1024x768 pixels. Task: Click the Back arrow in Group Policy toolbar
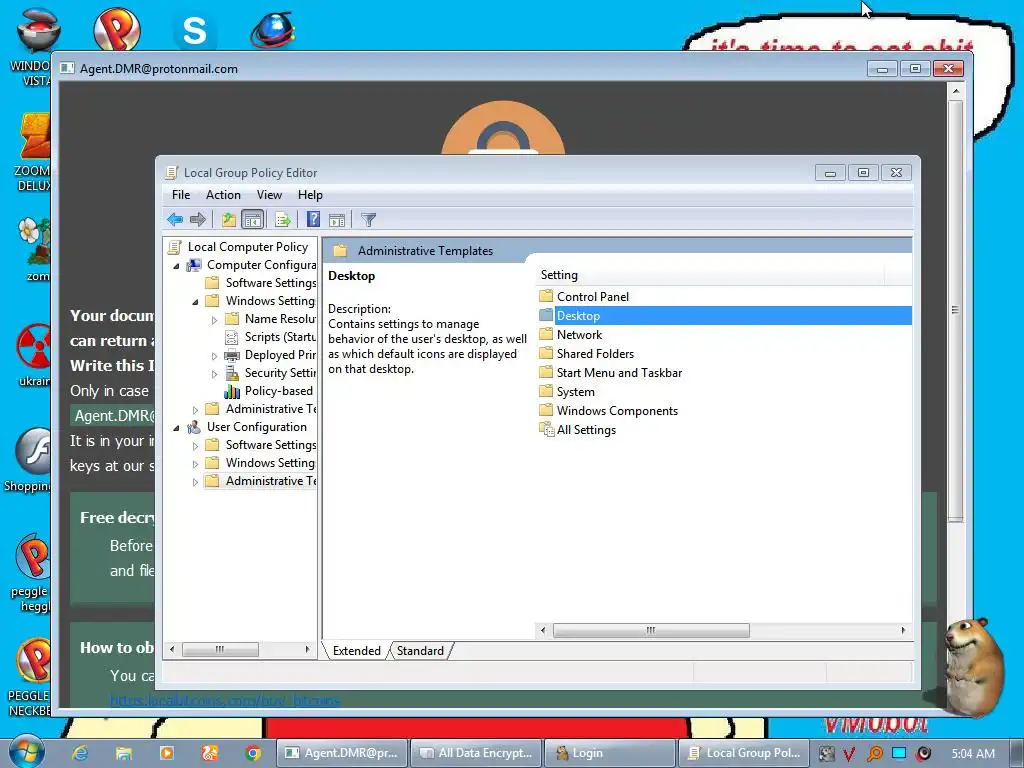[x=174, y=219]
